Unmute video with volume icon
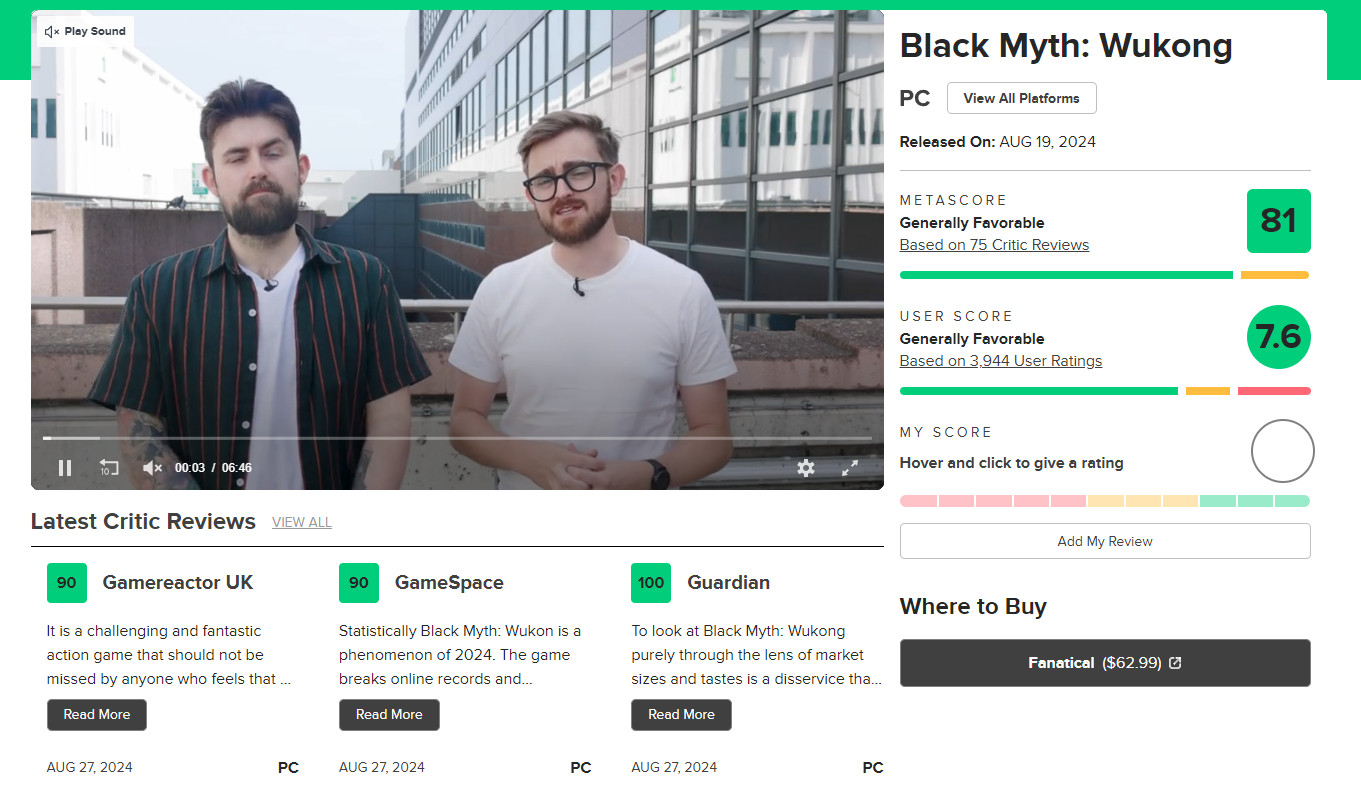 point(152,468)
